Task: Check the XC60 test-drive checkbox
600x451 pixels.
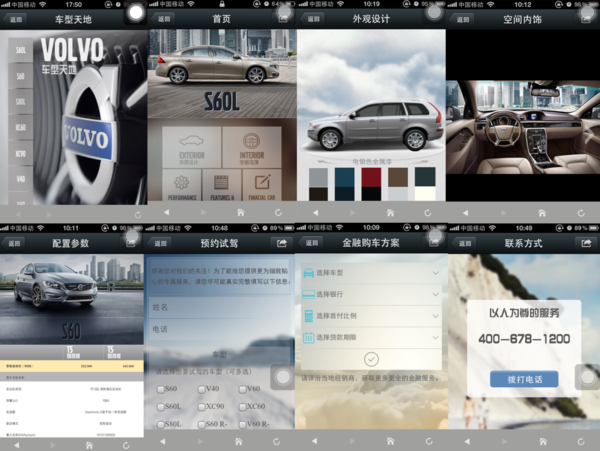Action: tap(242, 407)
